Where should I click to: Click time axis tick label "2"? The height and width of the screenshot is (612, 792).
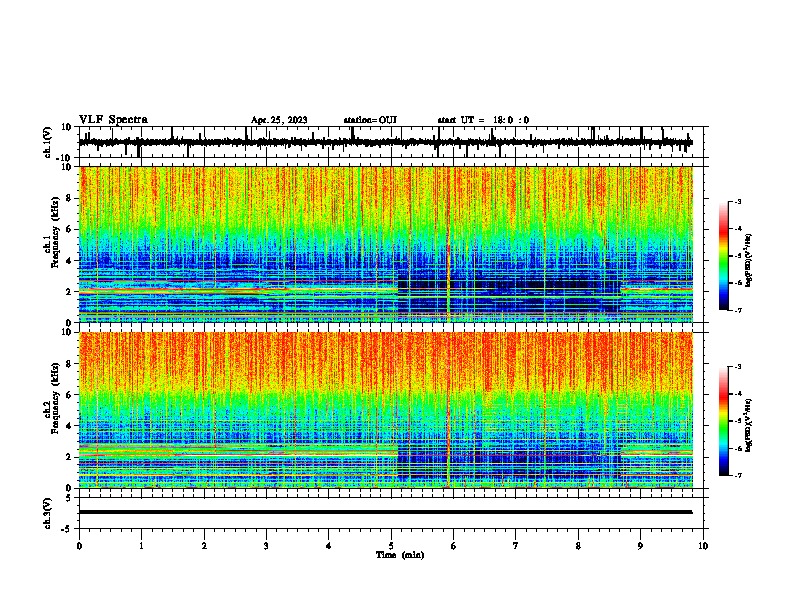[x=204, y=546]
